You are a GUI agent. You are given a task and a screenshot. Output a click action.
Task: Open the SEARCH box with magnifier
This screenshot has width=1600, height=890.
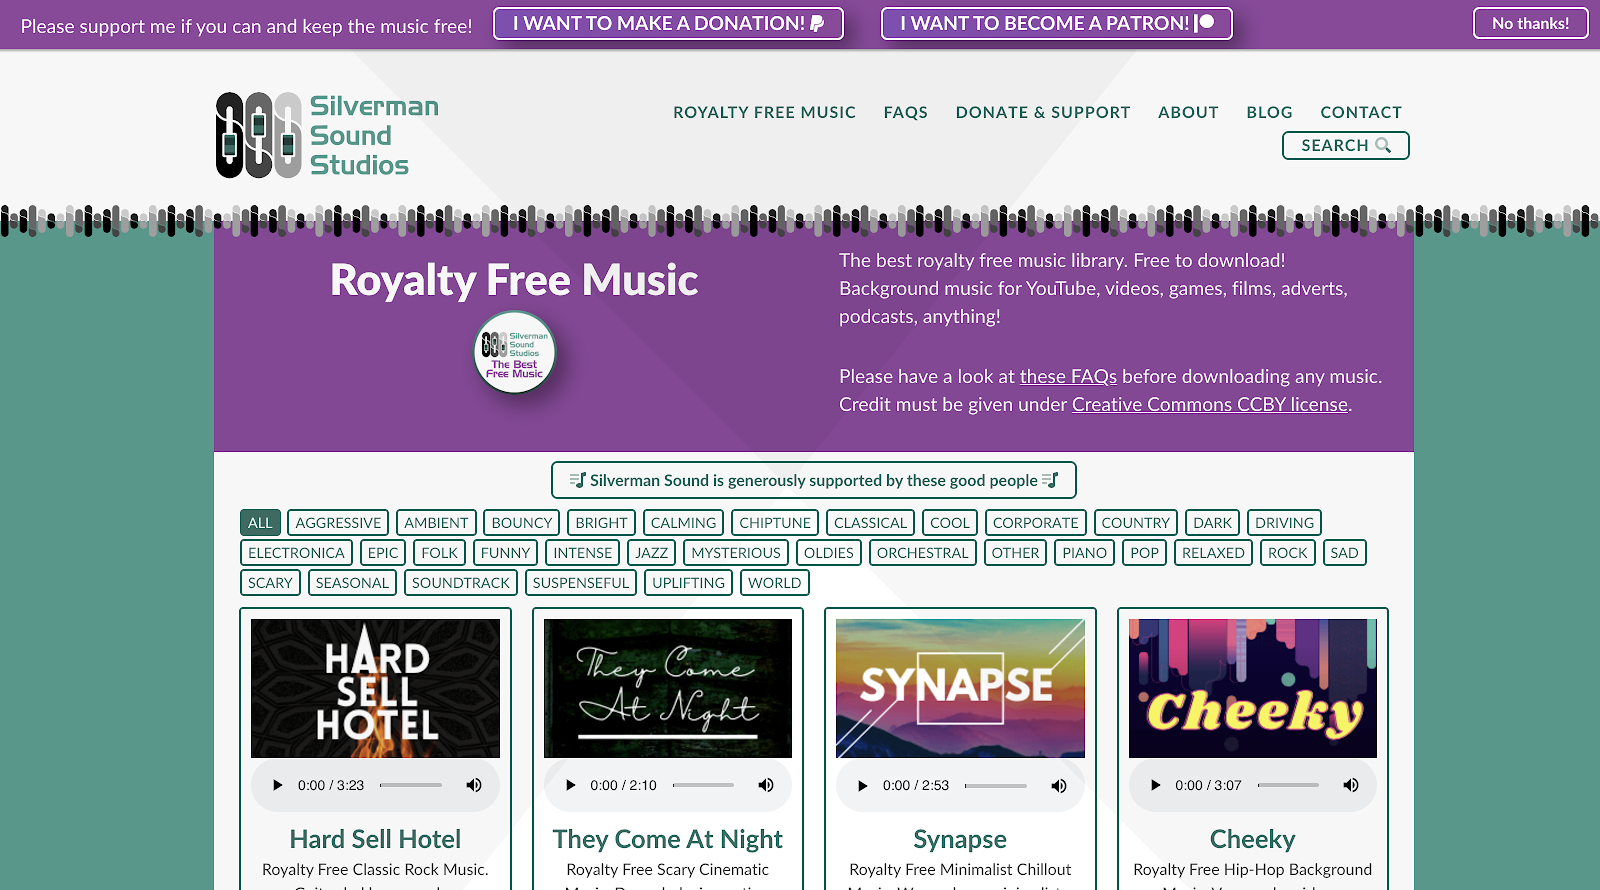1345,145
